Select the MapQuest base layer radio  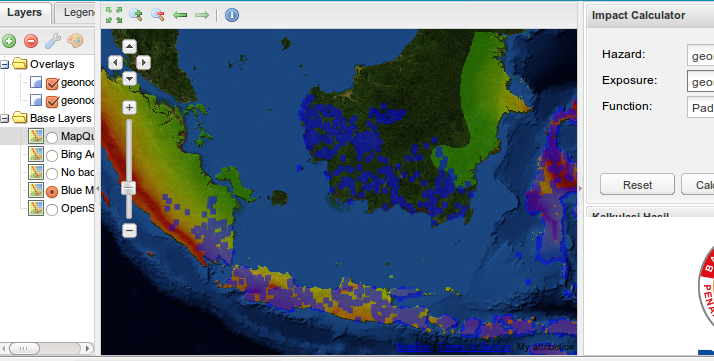pos(52,137)
